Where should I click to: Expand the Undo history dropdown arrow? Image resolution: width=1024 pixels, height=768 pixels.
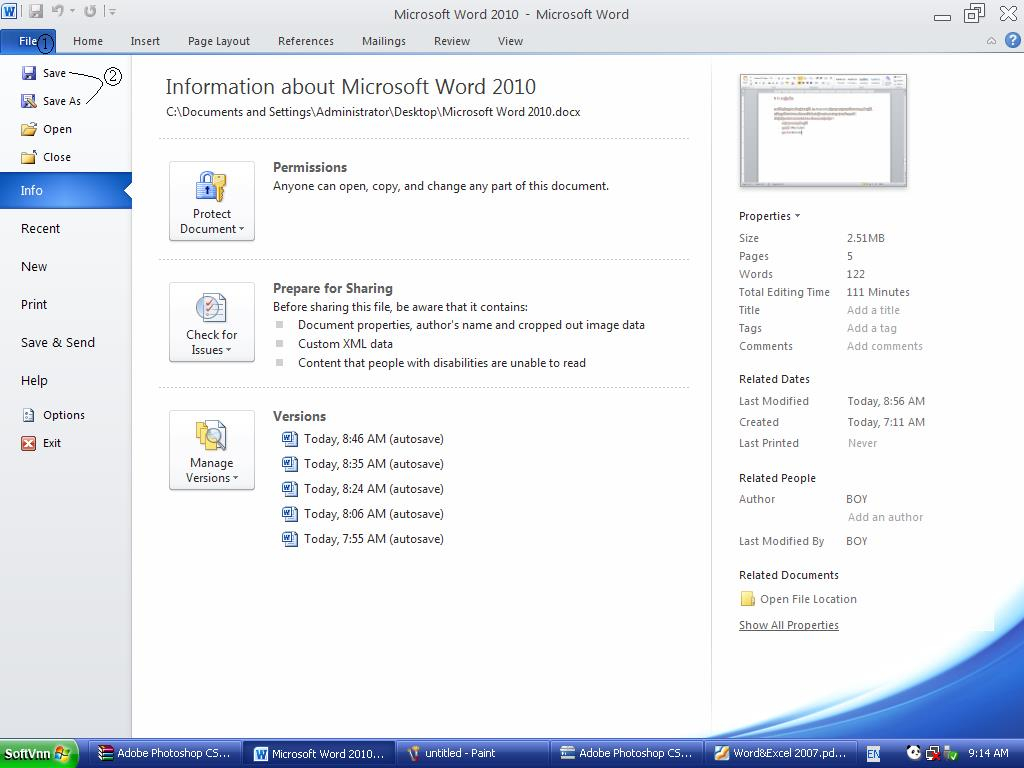click(x=72, y=11)
